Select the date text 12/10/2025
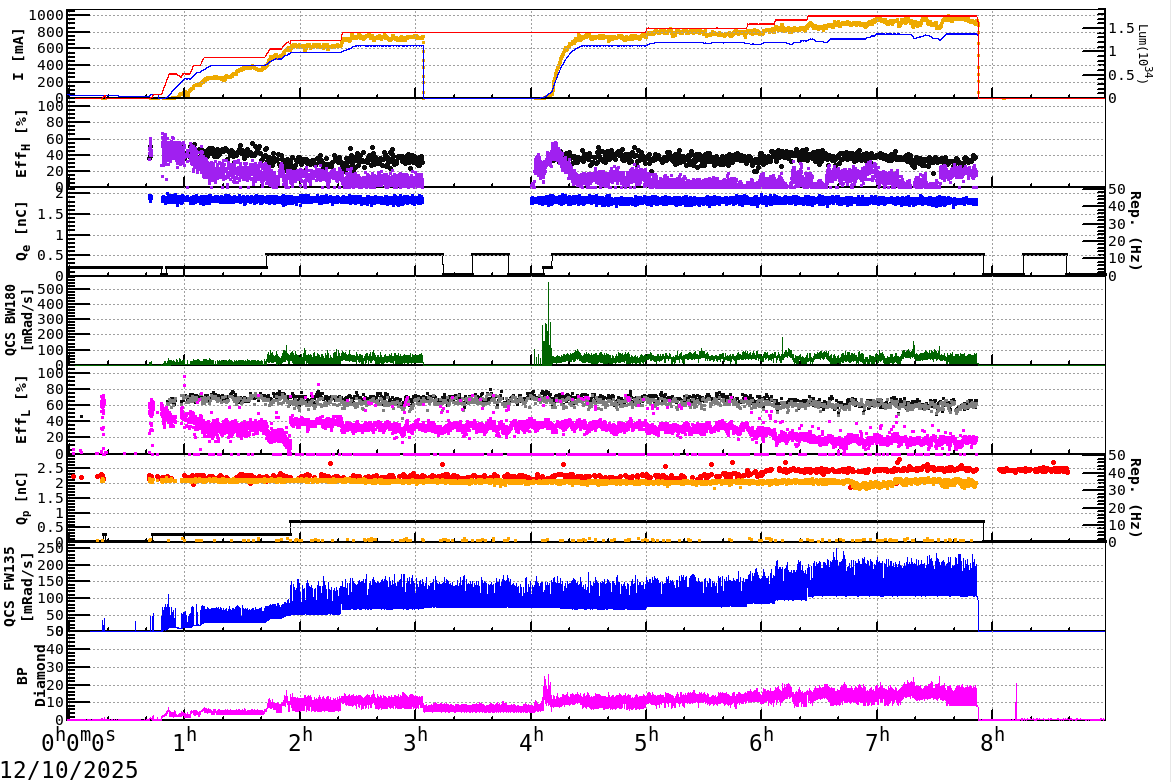Screen dimensions: 1172x782 [68, 768]
